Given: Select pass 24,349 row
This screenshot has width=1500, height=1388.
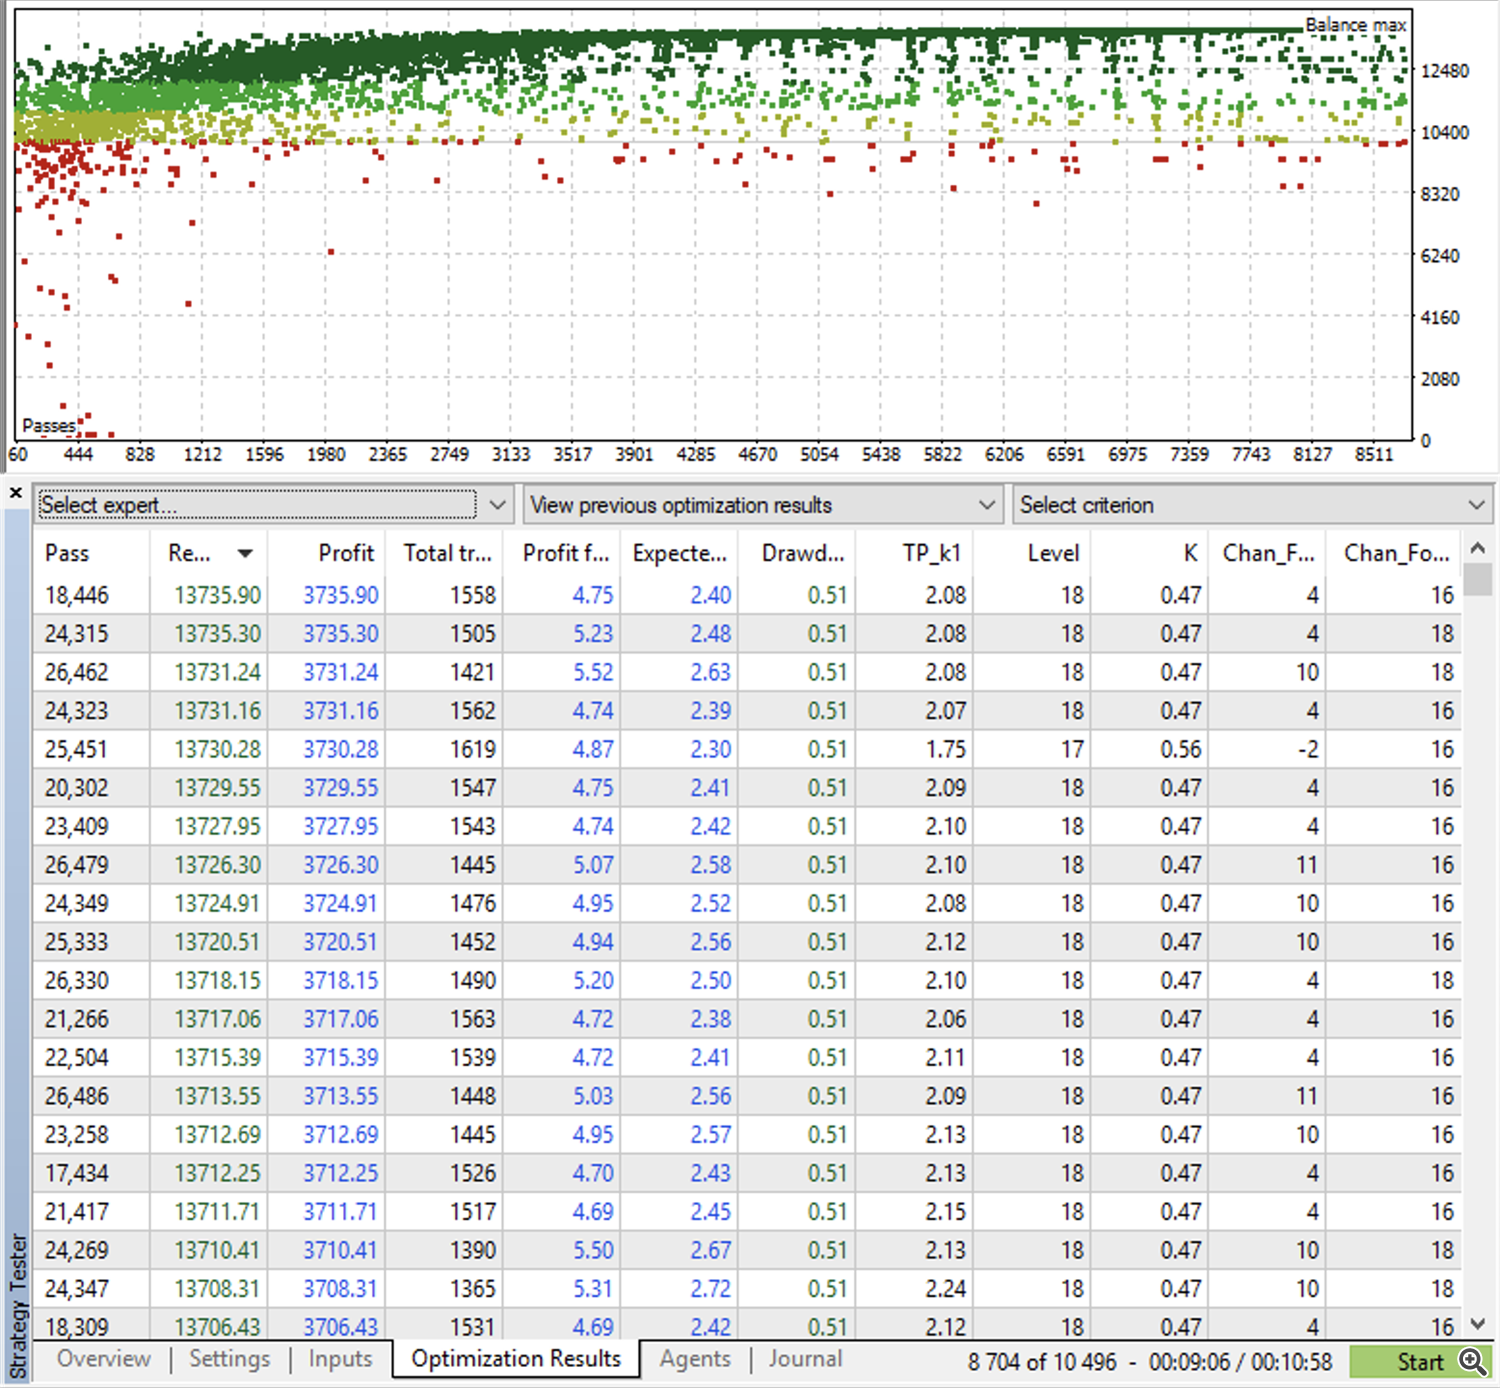Looking at the screenshot, I should point(747,903).
